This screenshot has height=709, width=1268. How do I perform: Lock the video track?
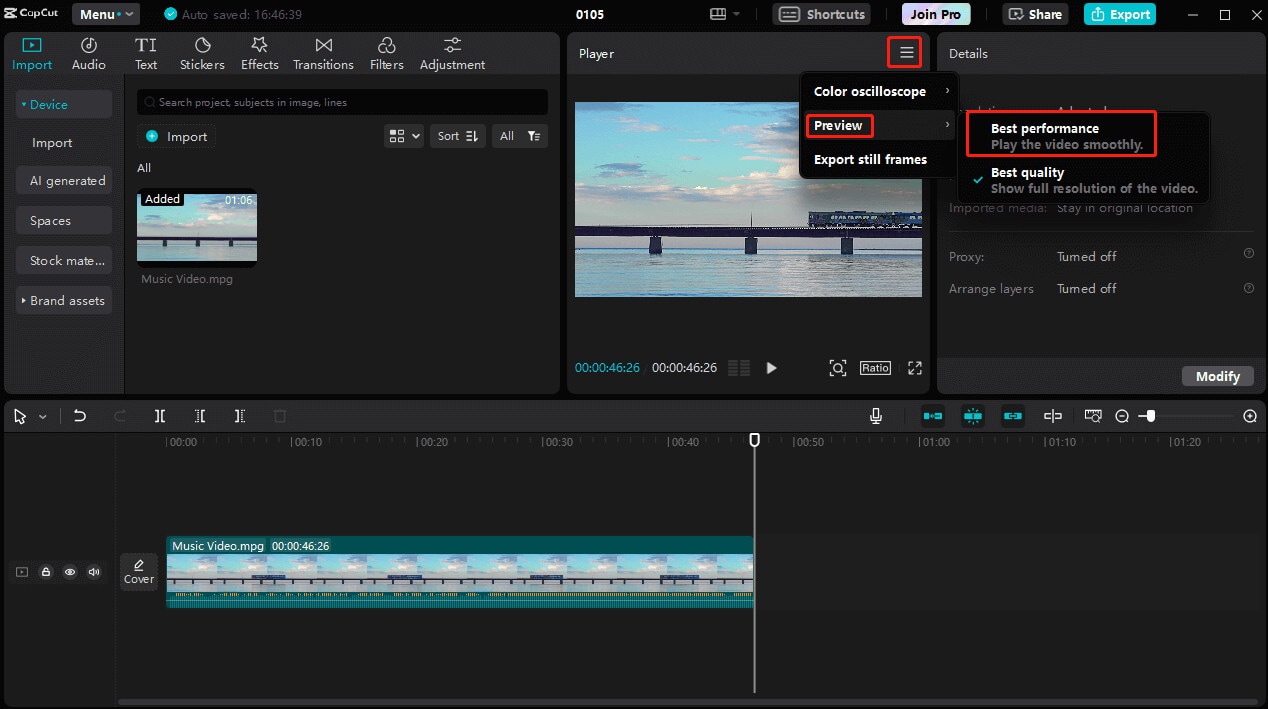tap(46, 572)
